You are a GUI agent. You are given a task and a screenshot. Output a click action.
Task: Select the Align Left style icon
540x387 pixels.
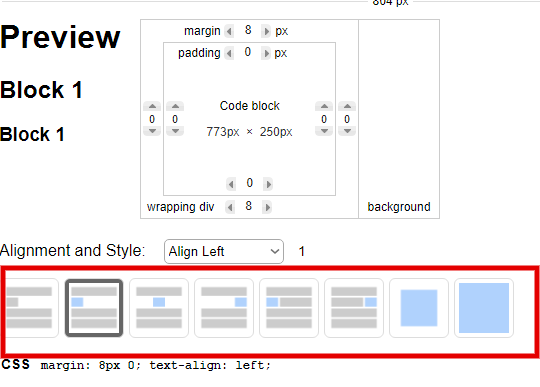click(x=94, y=308)
